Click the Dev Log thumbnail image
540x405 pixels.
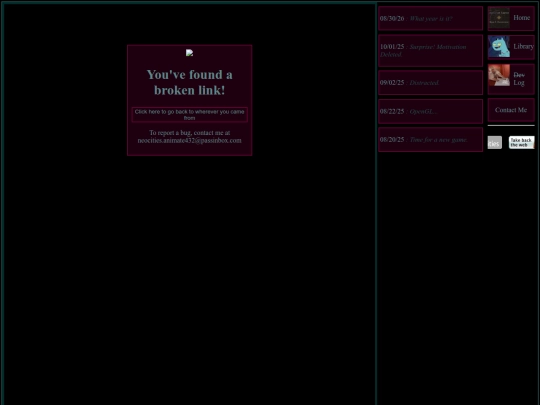pyautogui.click(x=499, y=75)
